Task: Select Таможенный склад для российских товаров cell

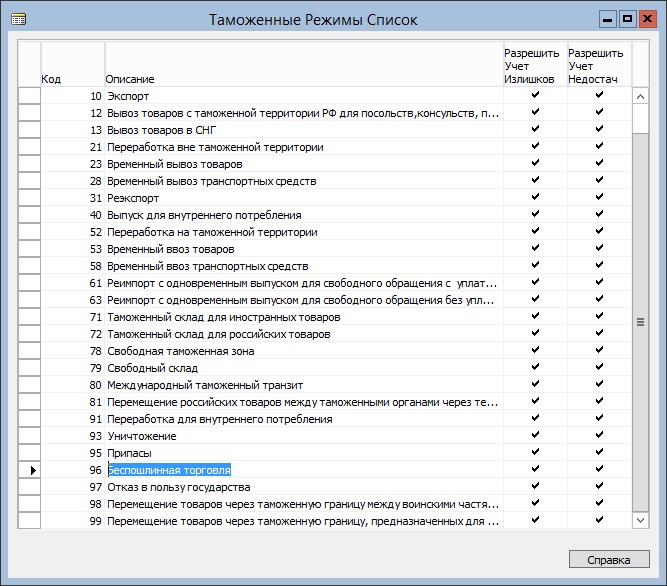Action: tap(304, 334)
